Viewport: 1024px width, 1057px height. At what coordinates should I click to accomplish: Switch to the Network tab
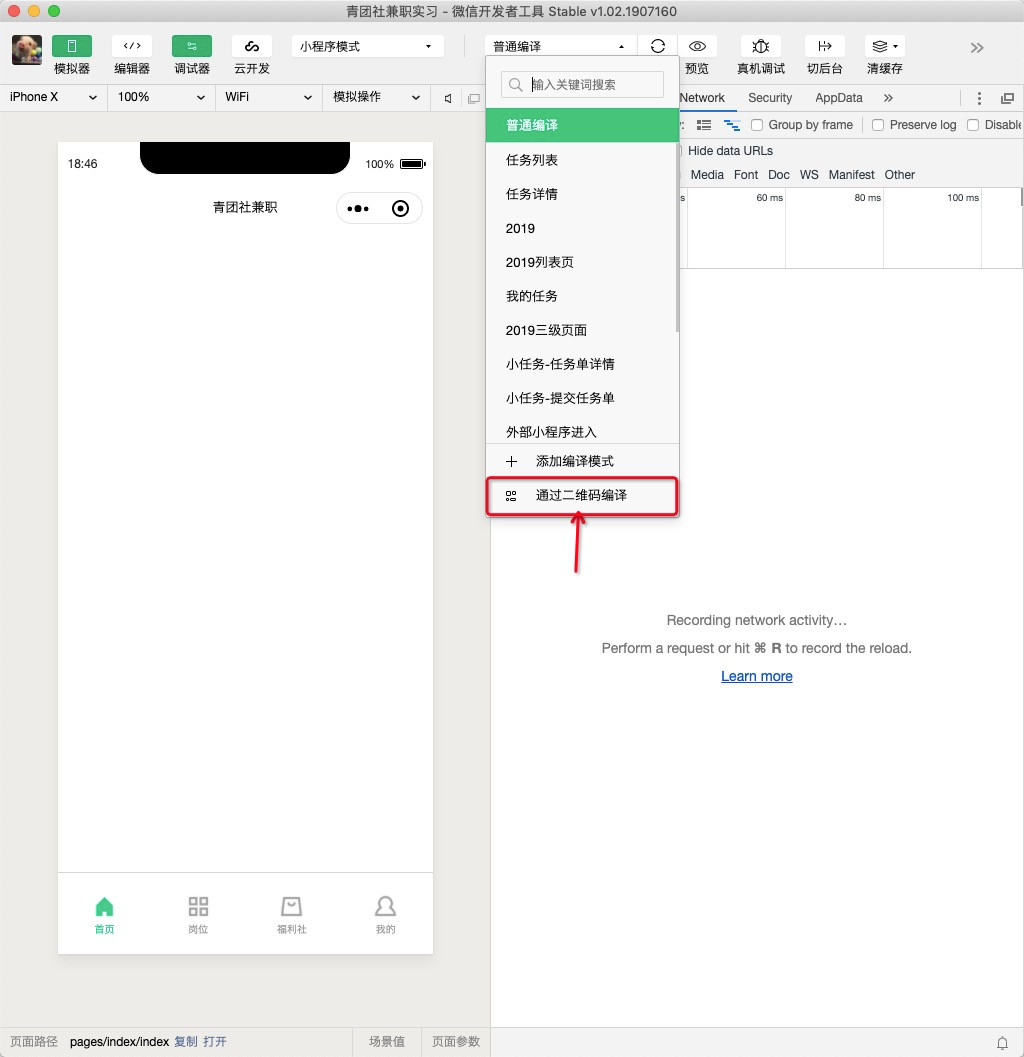pos(702,98)
